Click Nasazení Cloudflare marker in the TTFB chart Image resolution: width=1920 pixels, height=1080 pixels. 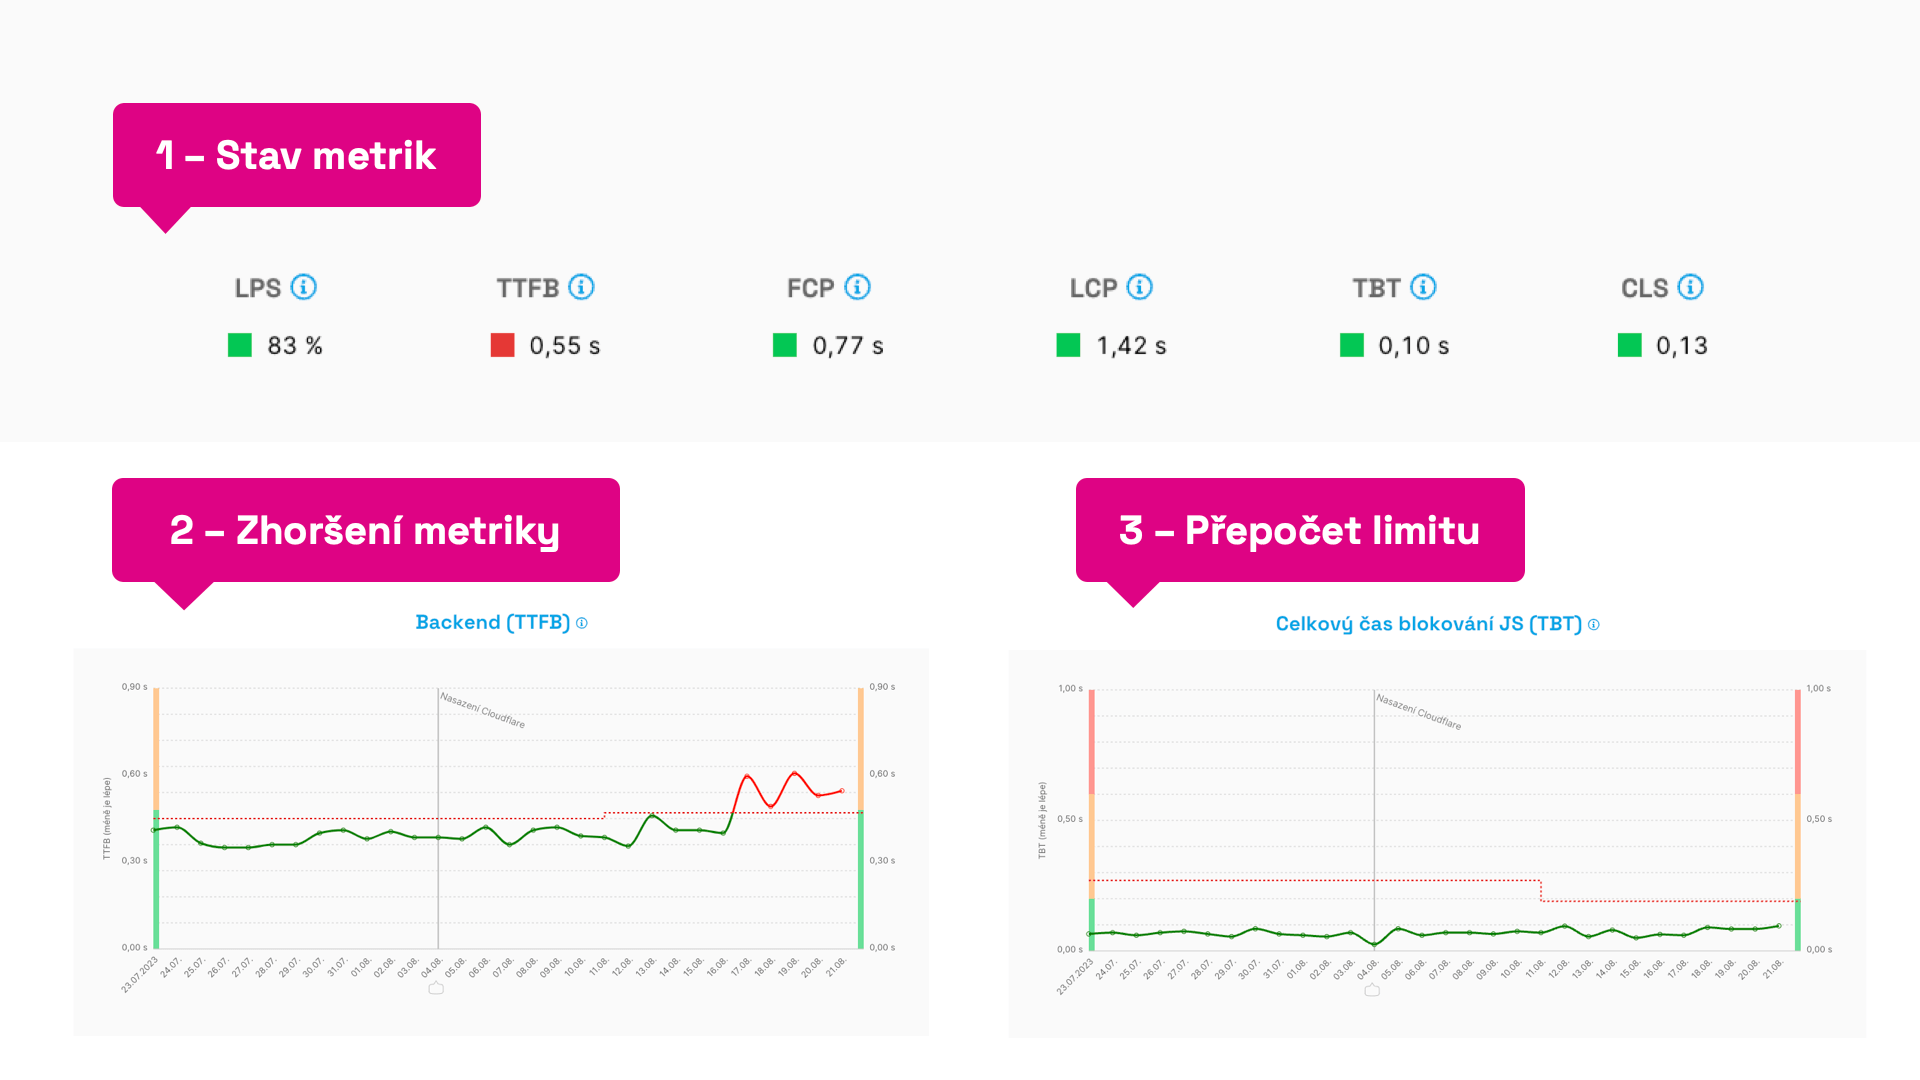(483, 710)
